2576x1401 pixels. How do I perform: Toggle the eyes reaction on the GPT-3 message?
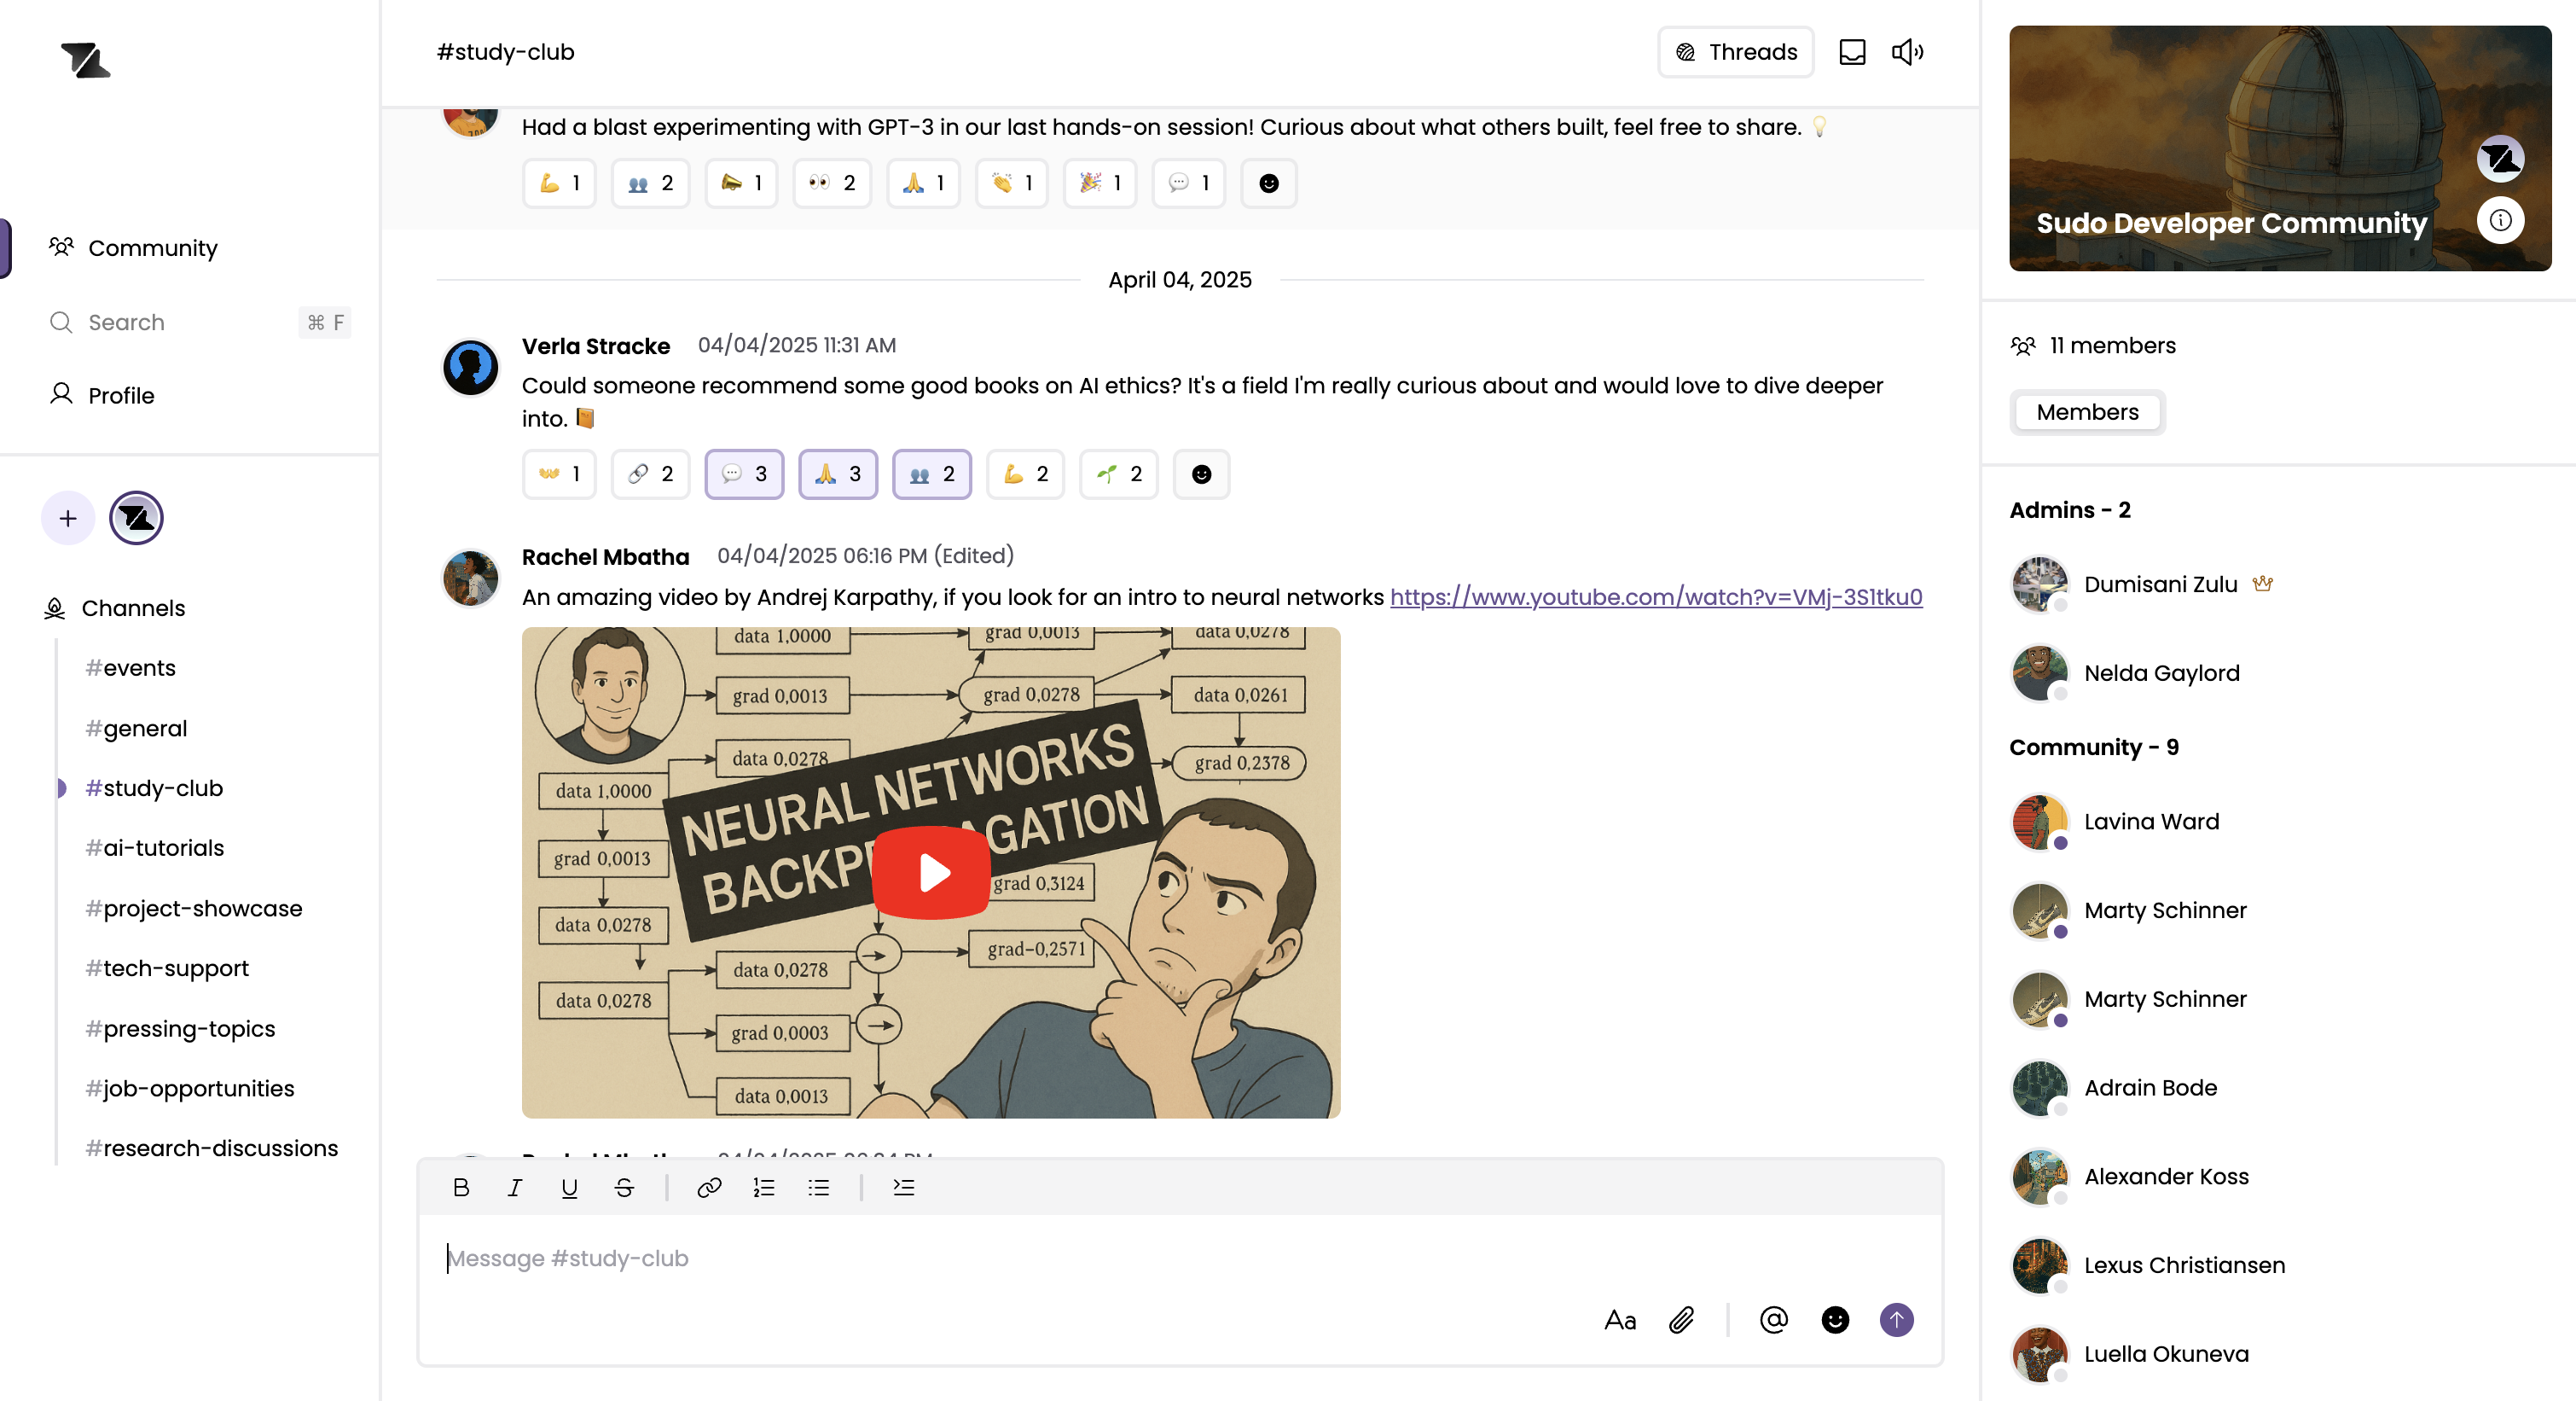click(832, 183)
